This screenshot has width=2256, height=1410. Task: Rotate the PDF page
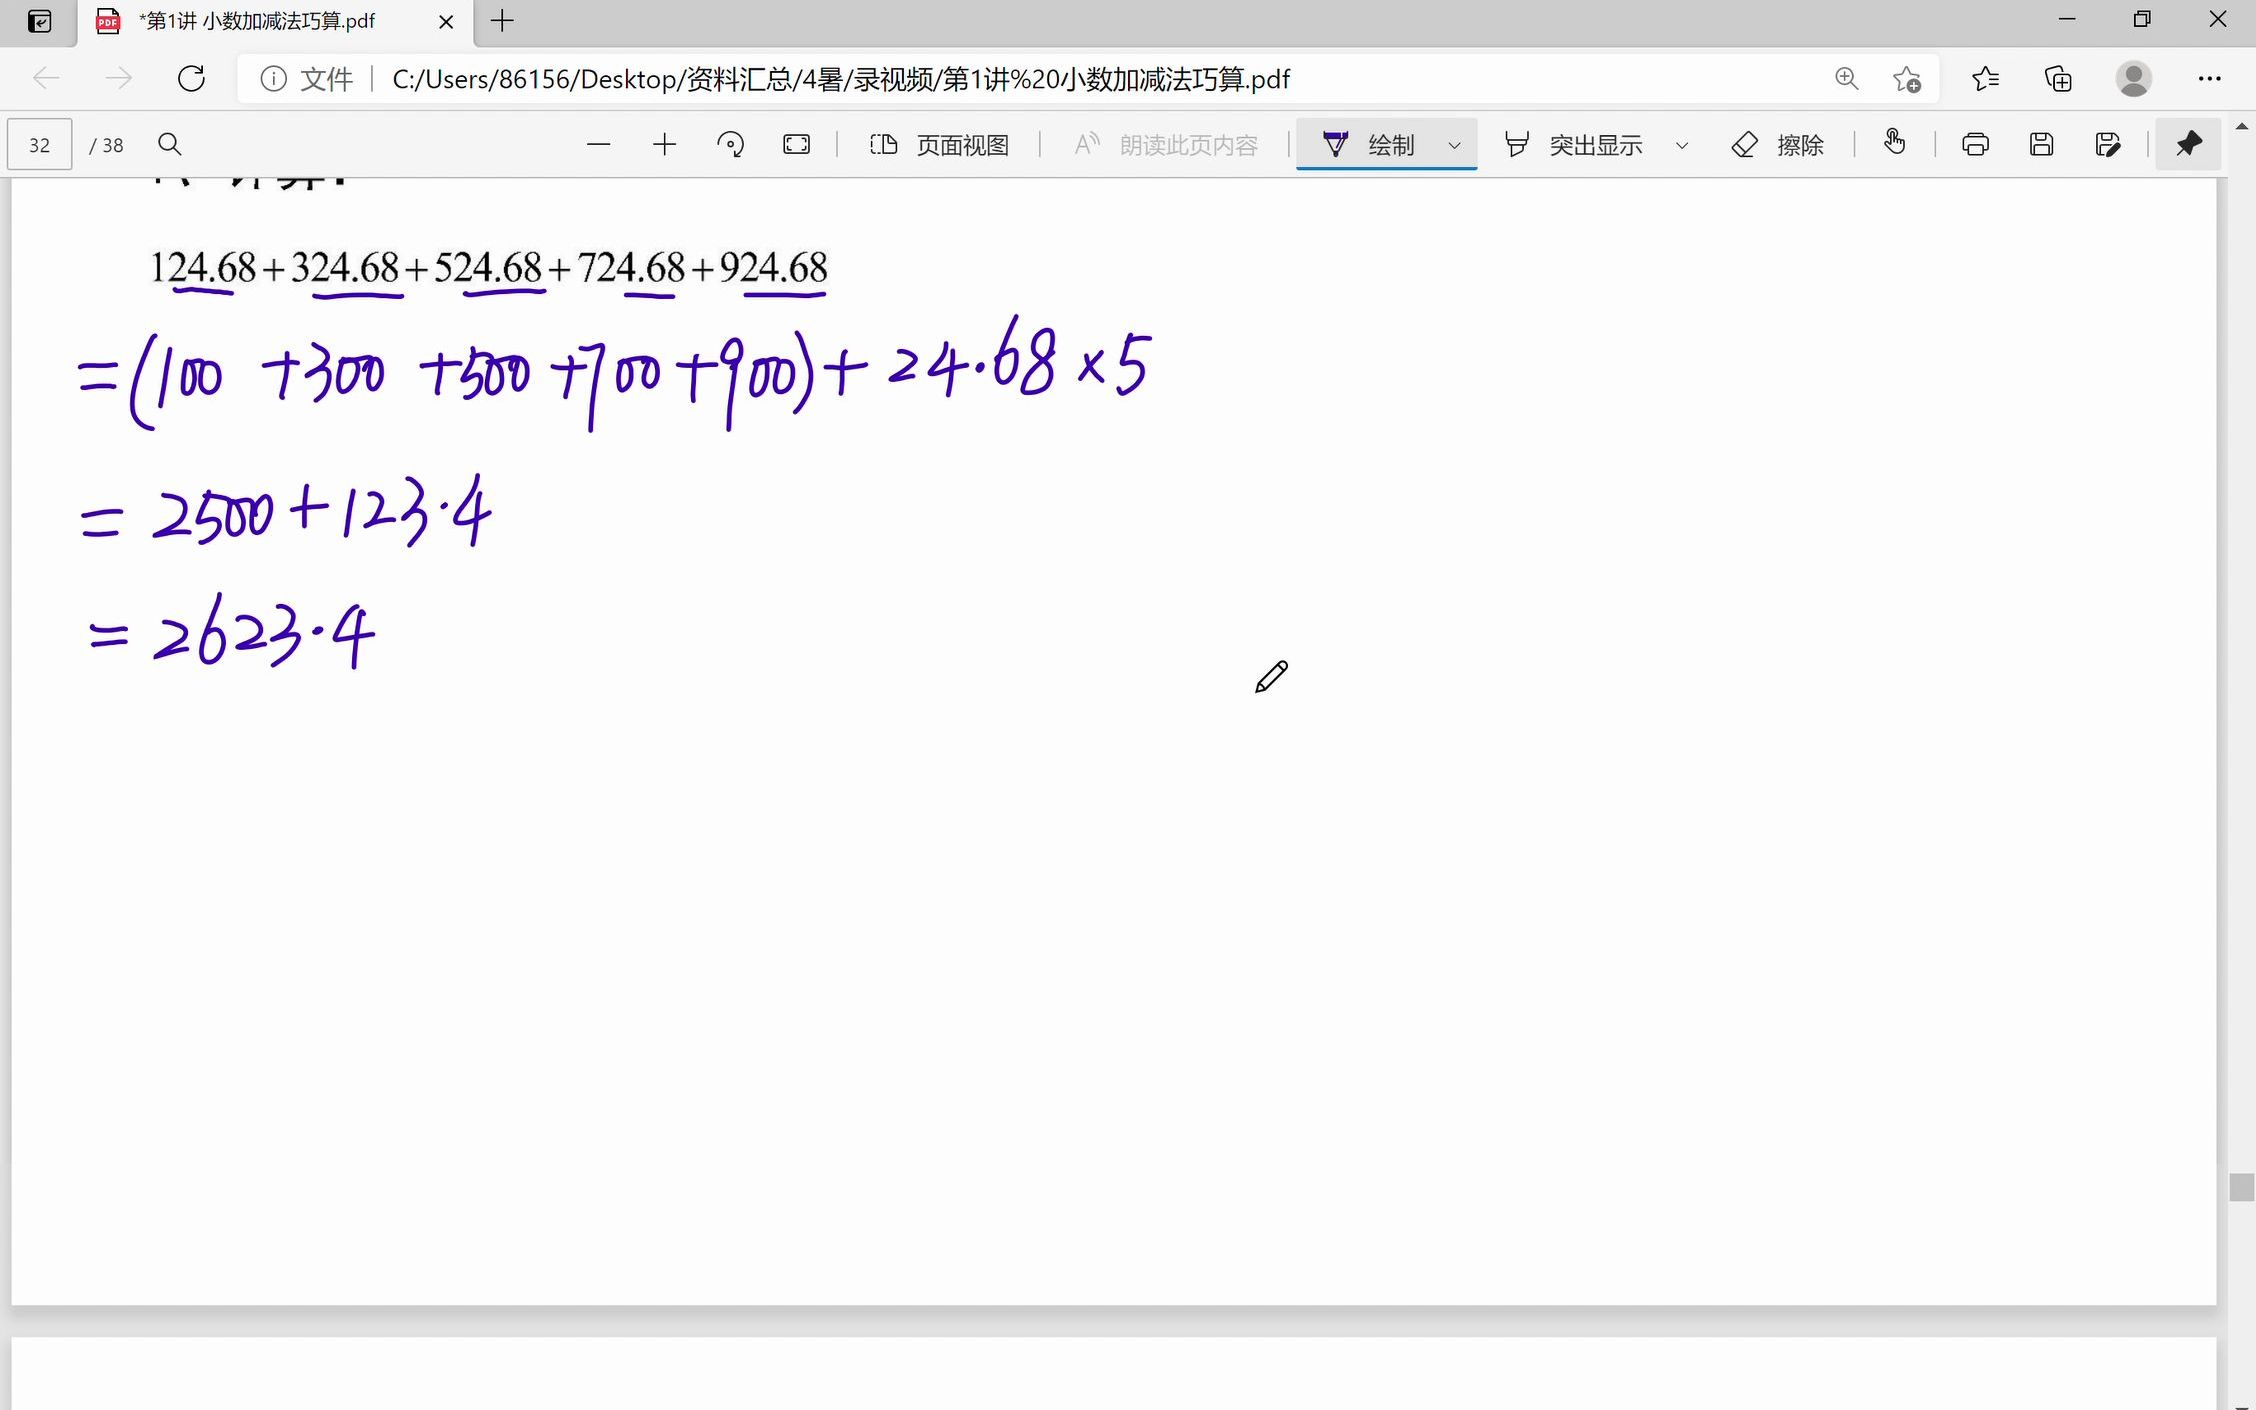pos(731,145)
